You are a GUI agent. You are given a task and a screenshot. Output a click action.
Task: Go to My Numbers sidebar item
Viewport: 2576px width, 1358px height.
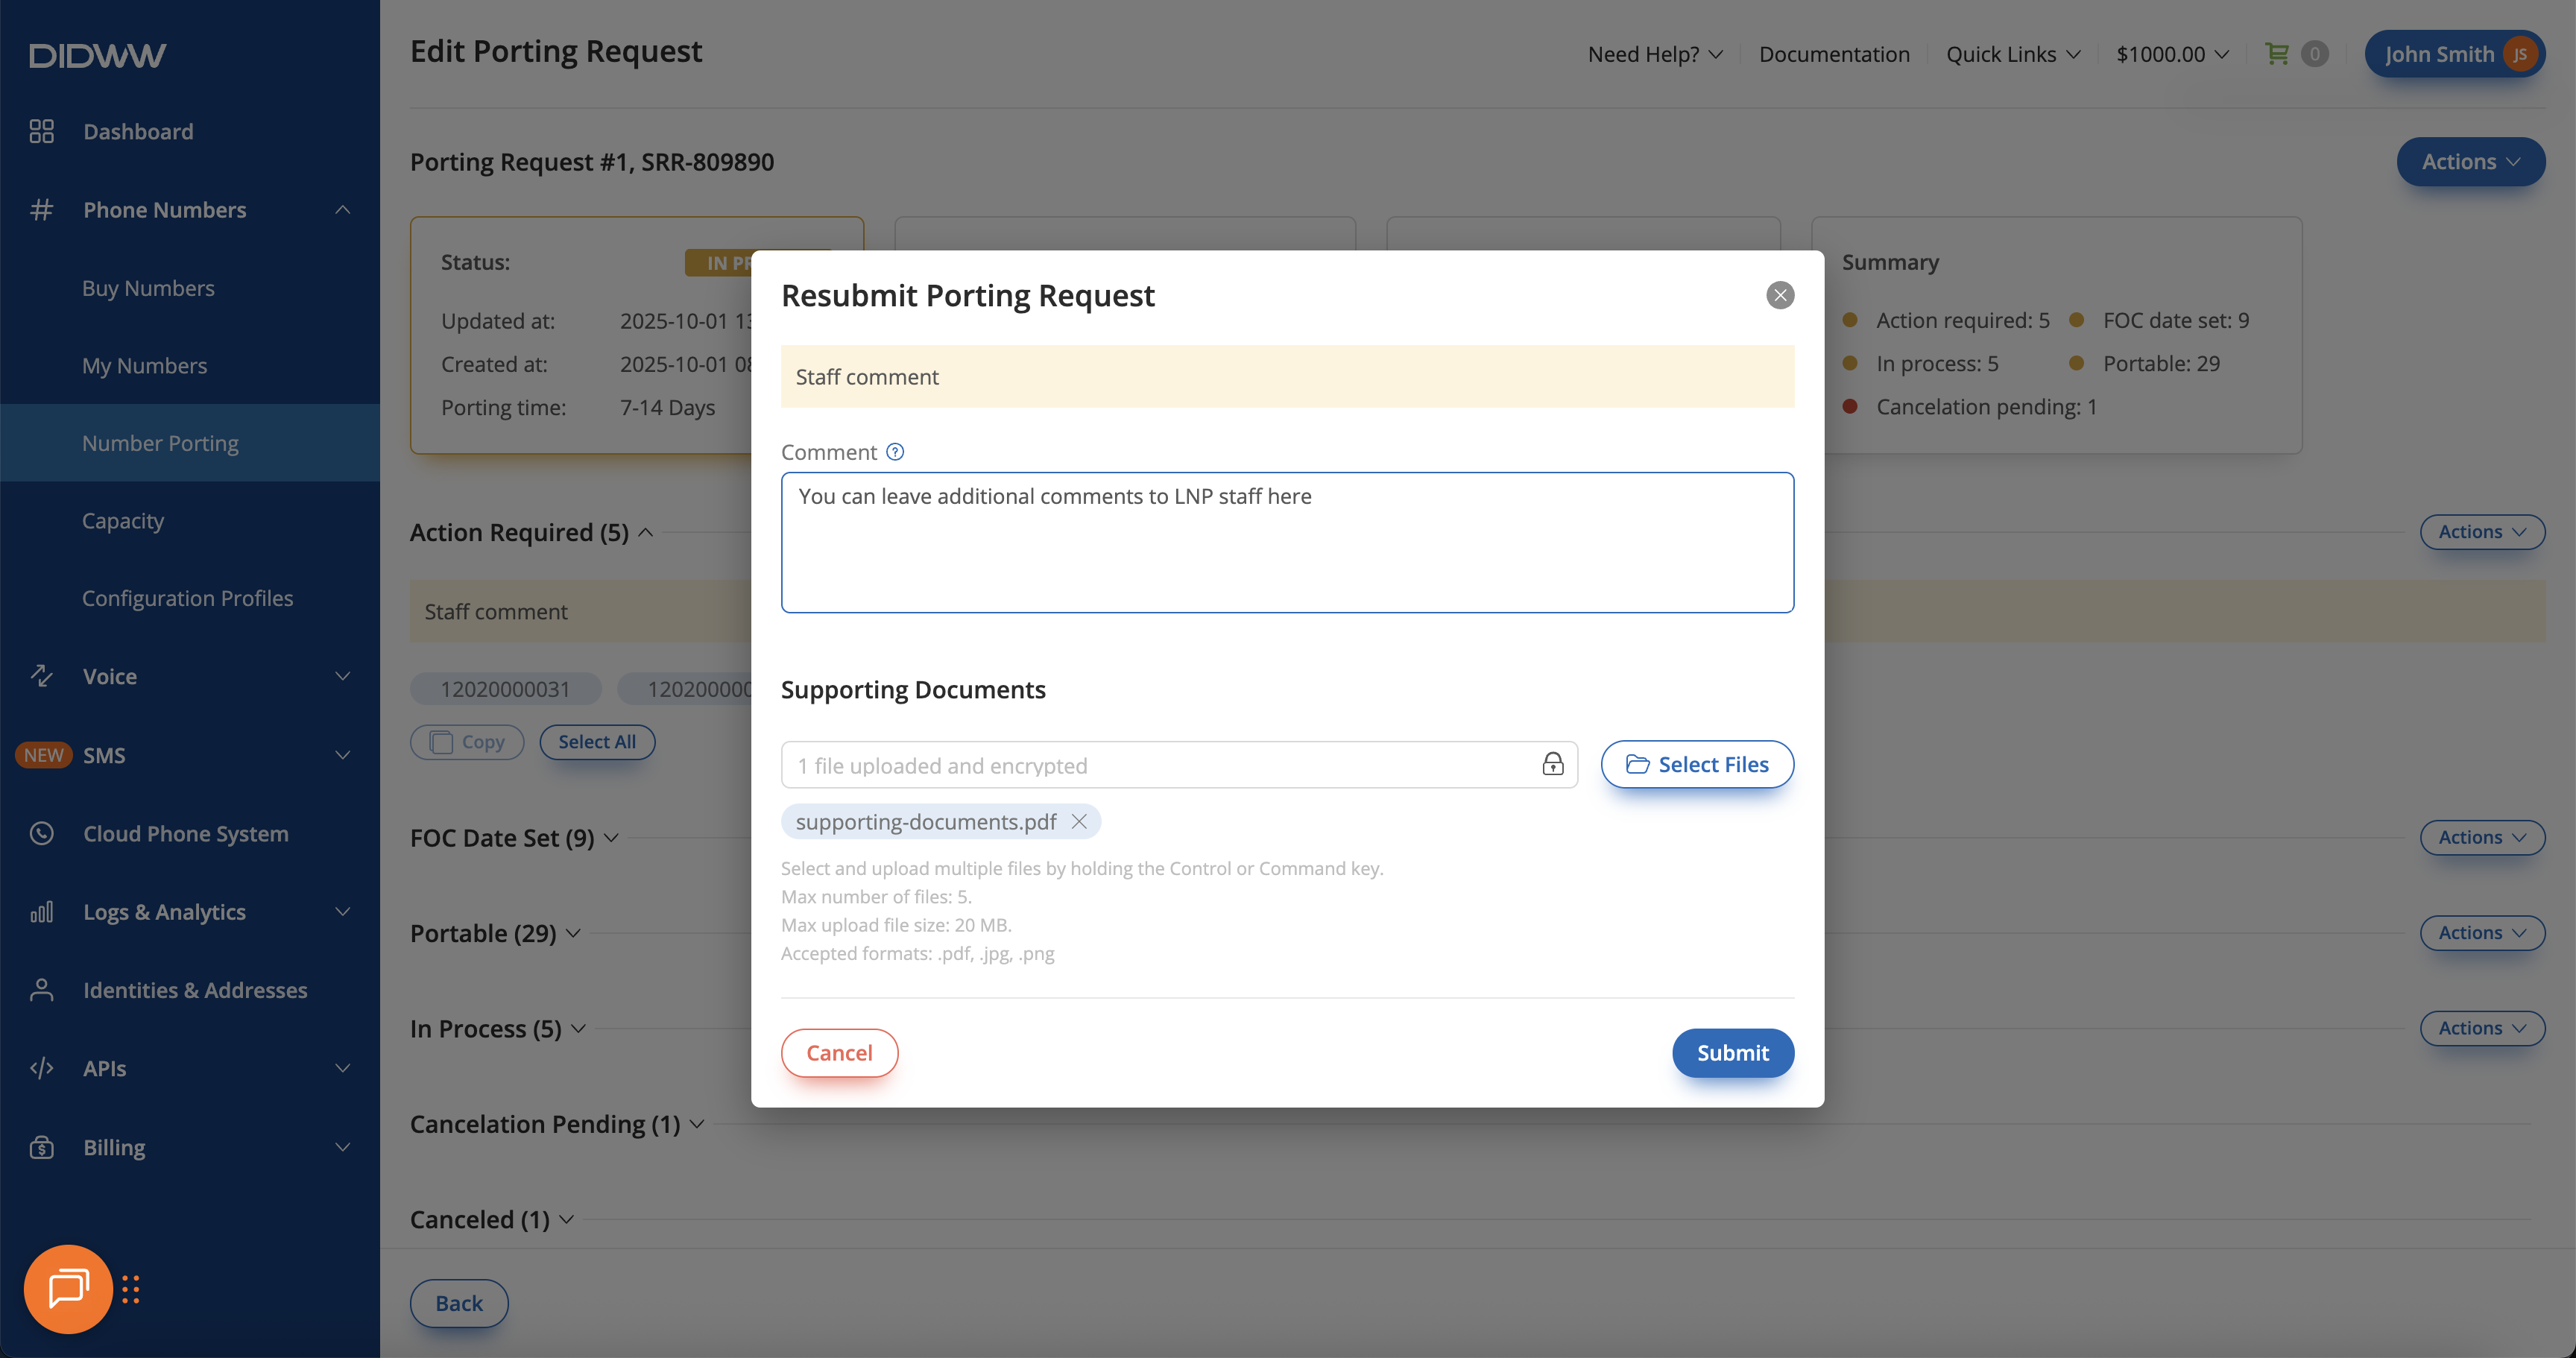click(x=144, y=366)
